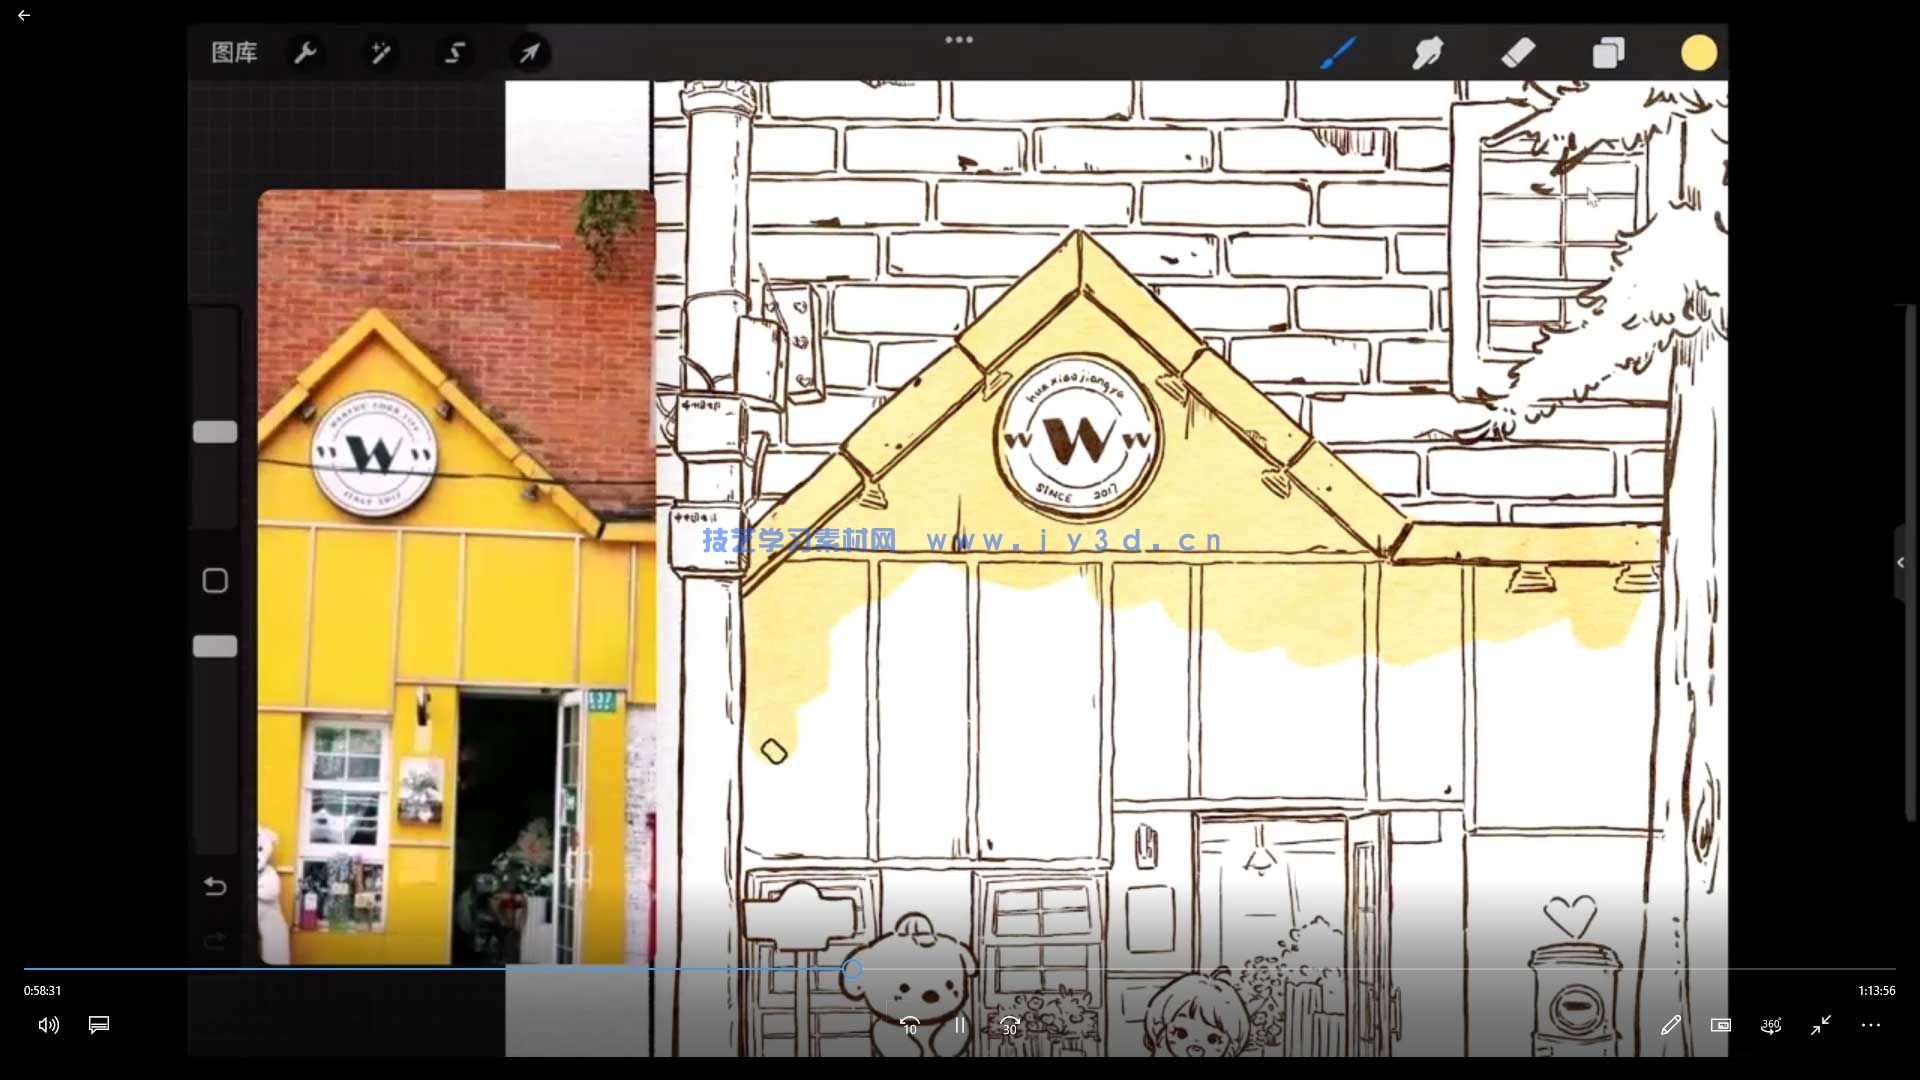The image size is (1920, 1080).
Task: Select the Eraser tool
Action: click(1518, 52)
